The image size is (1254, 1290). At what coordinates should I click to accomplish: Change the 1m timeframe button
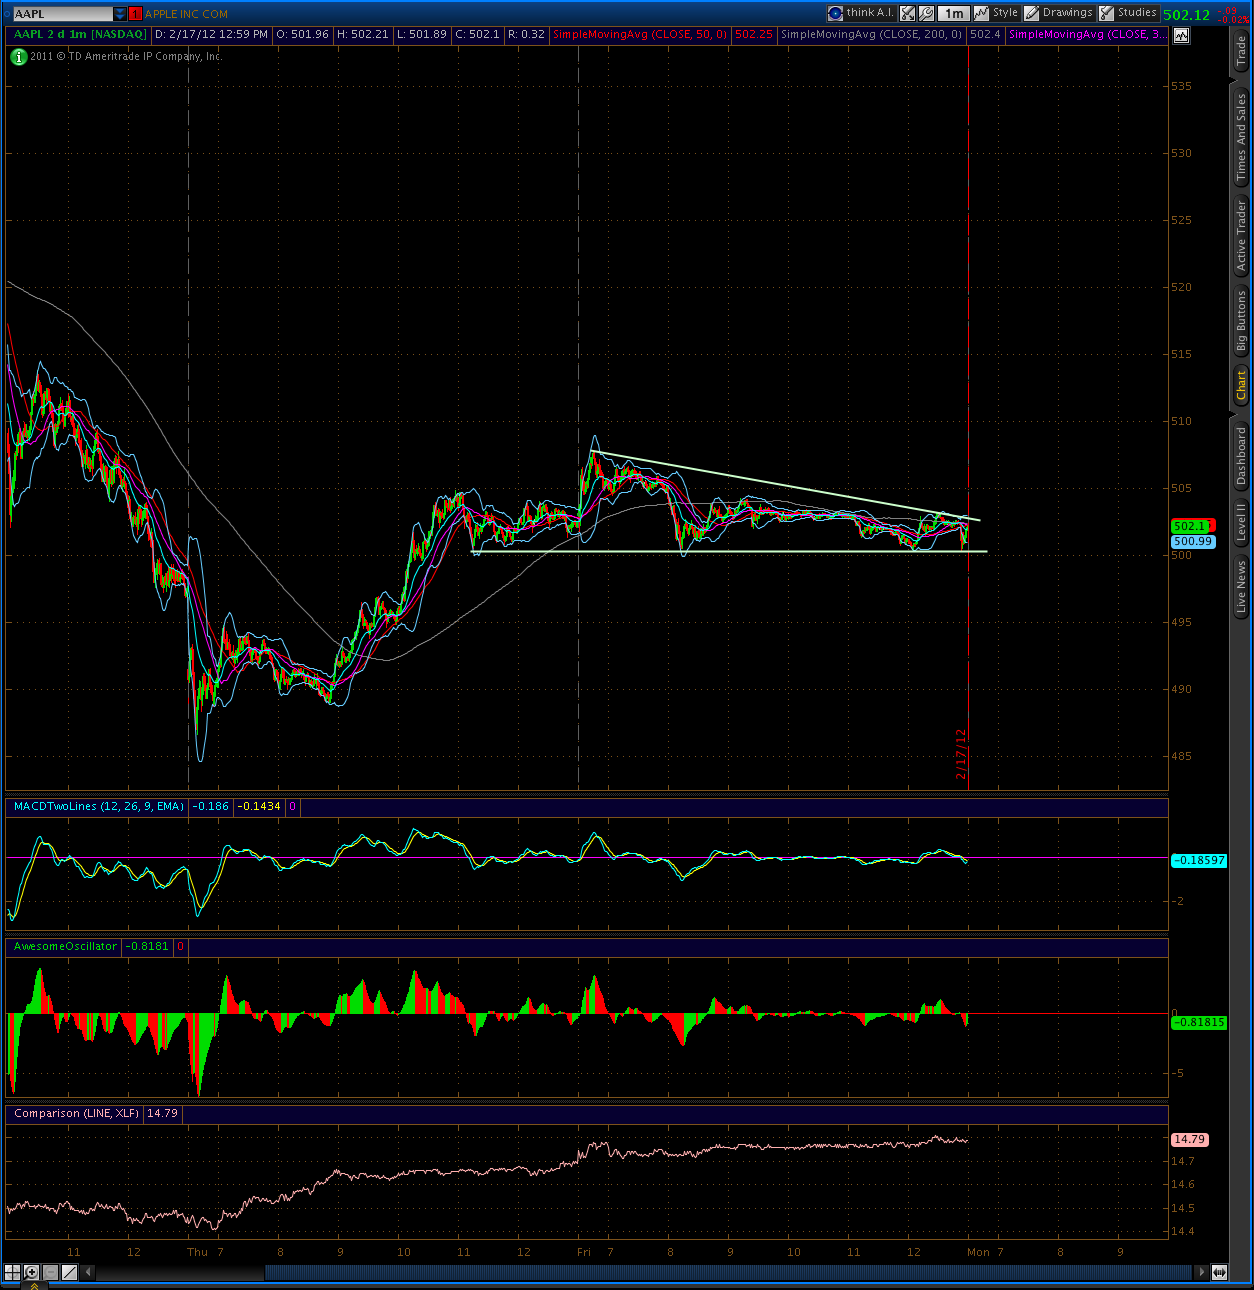coord(955,13)
